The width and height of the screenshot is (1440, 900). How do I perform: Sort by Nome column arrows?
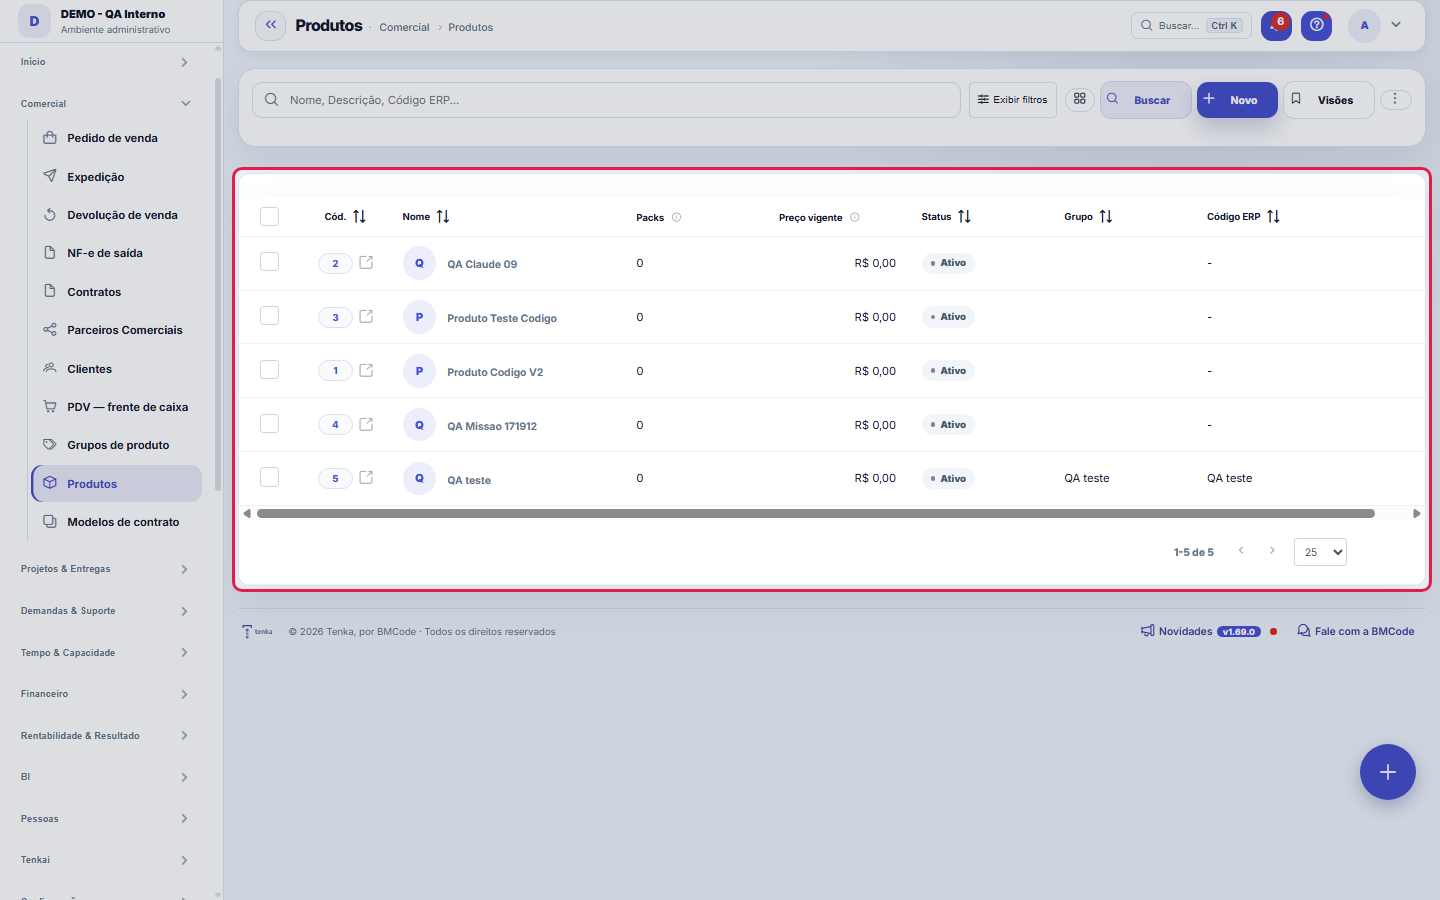(443, 217)
